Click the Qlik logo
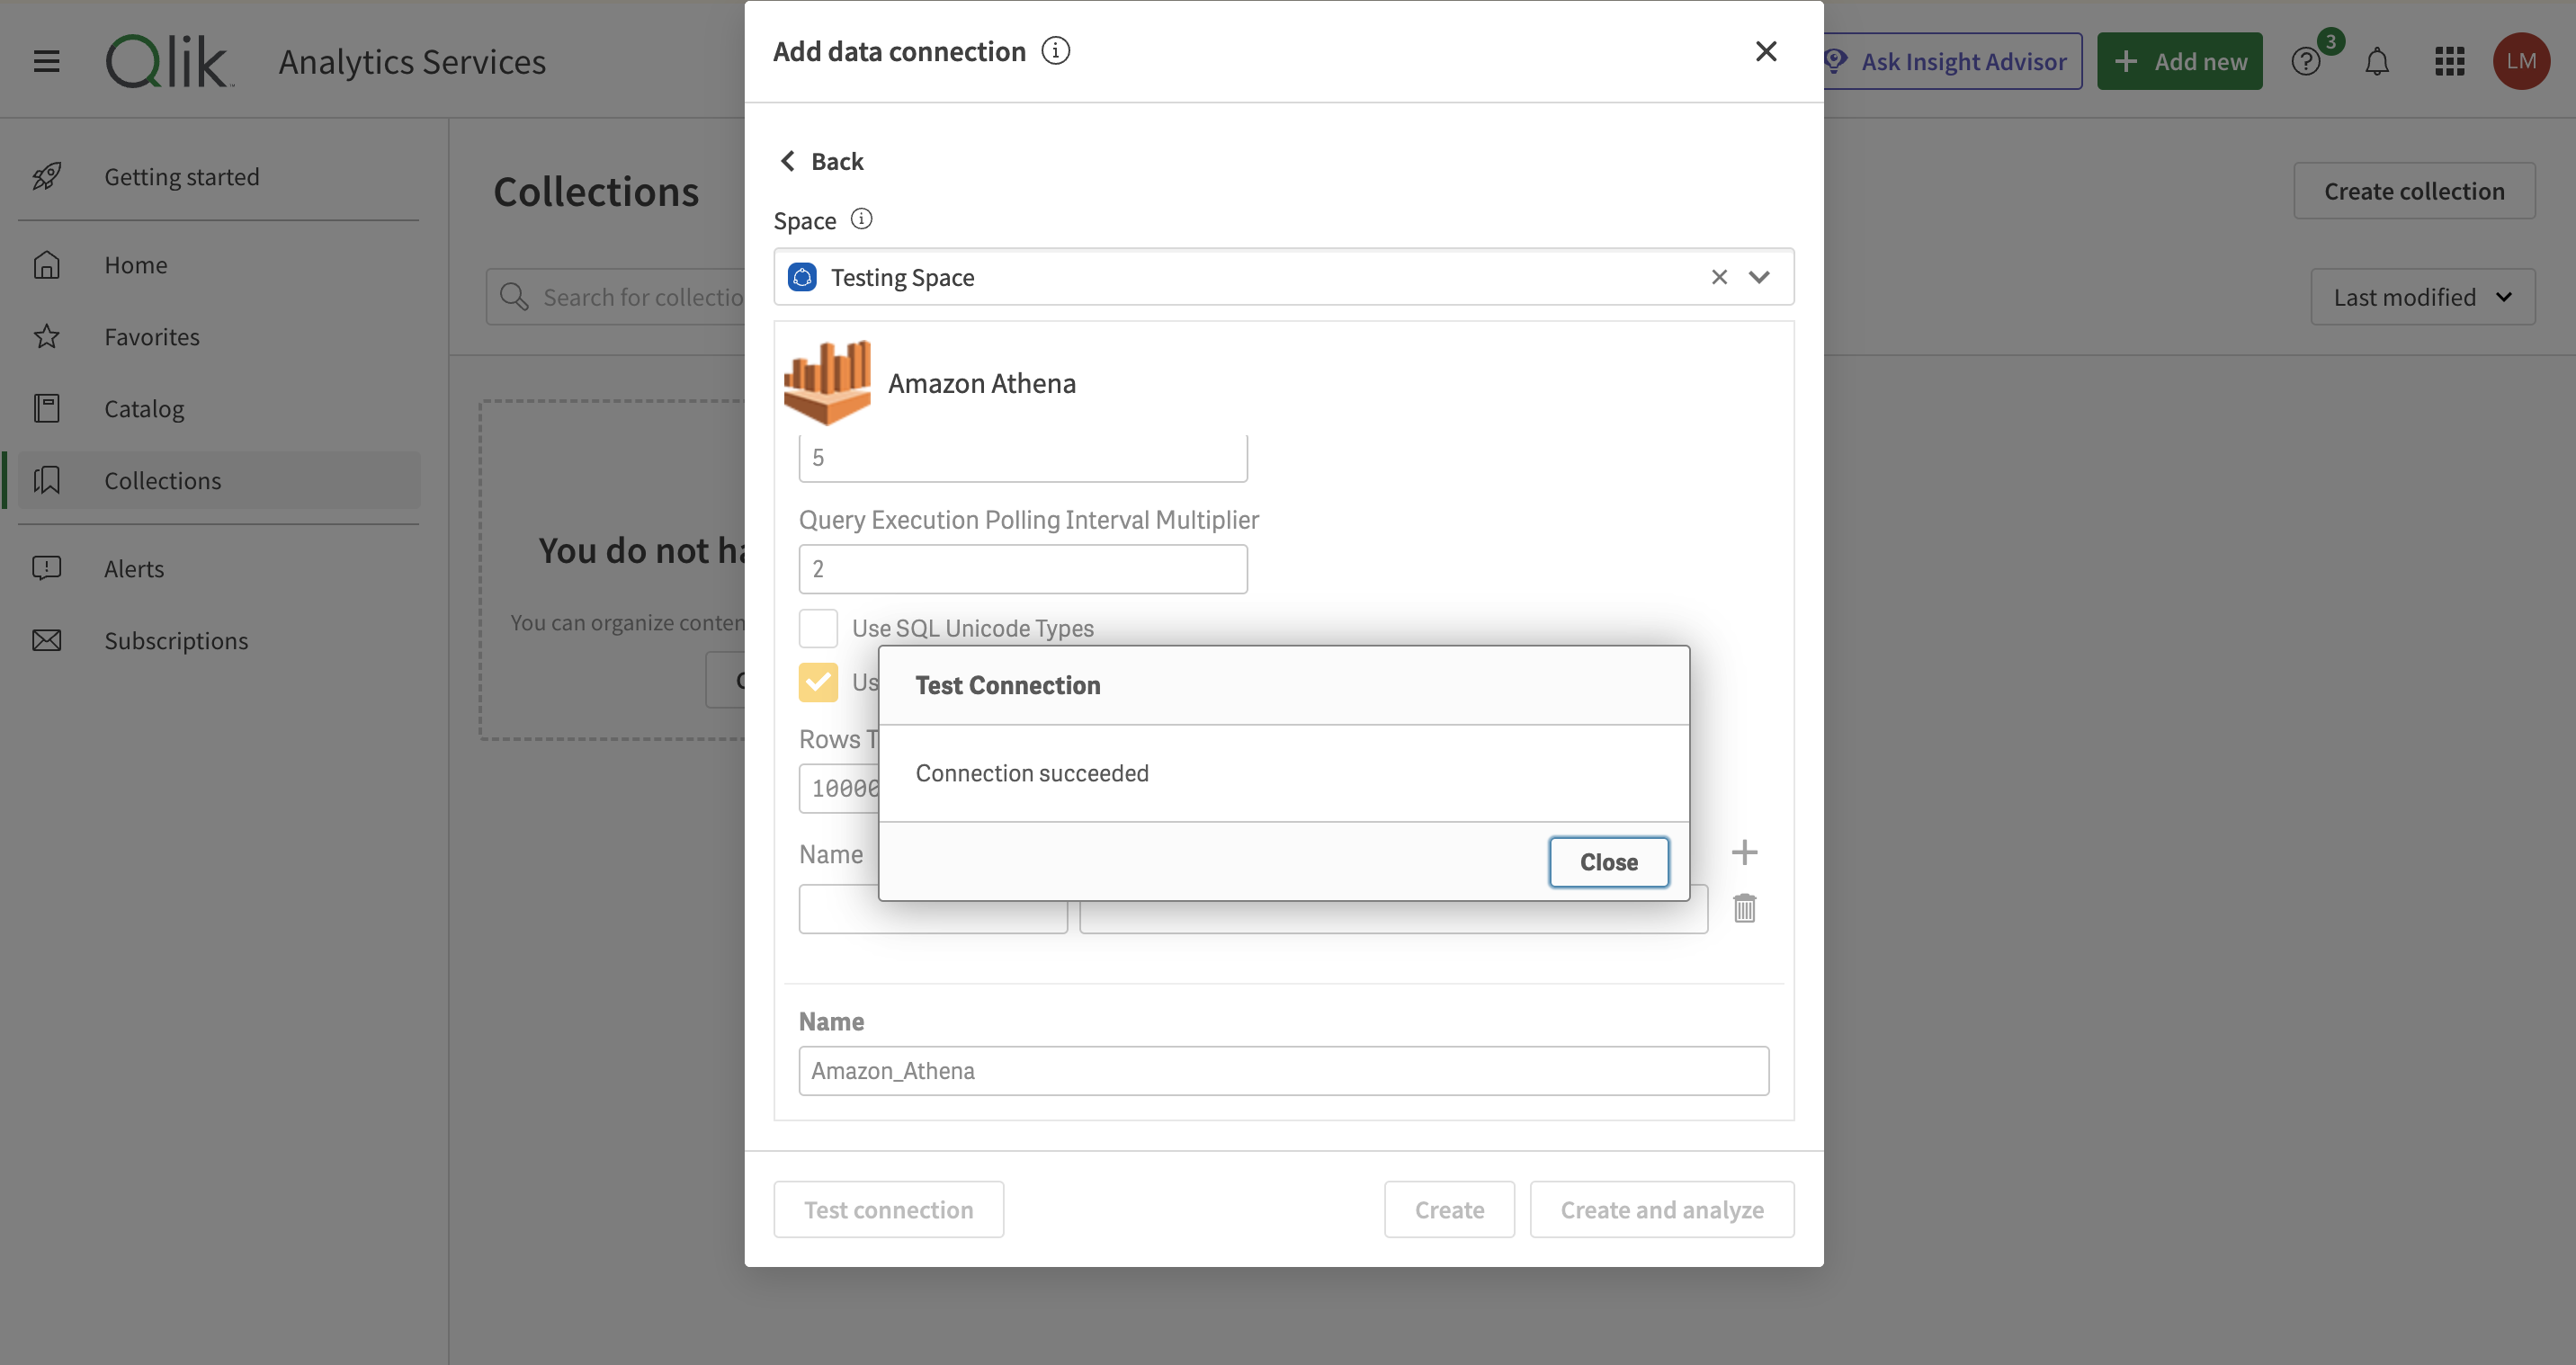The width and height of the screenshot is (2576, 1365). coord(168,61)
